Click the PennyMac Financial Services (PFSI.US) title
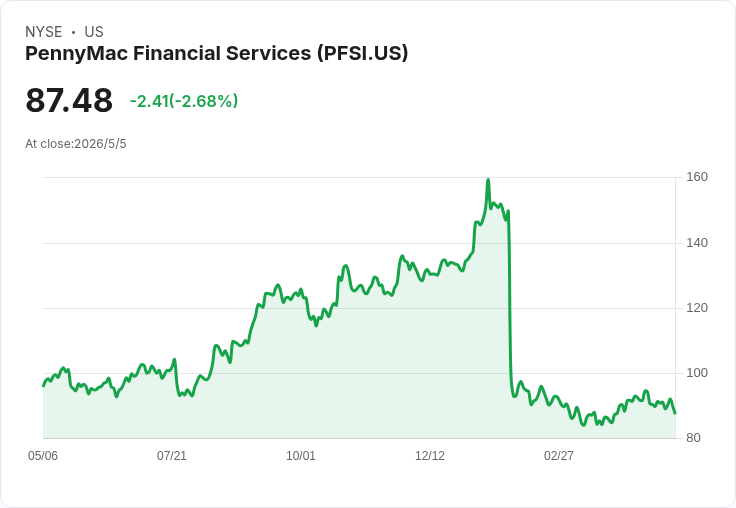Viewport: 736px width, 508px height. click(216, 54)
